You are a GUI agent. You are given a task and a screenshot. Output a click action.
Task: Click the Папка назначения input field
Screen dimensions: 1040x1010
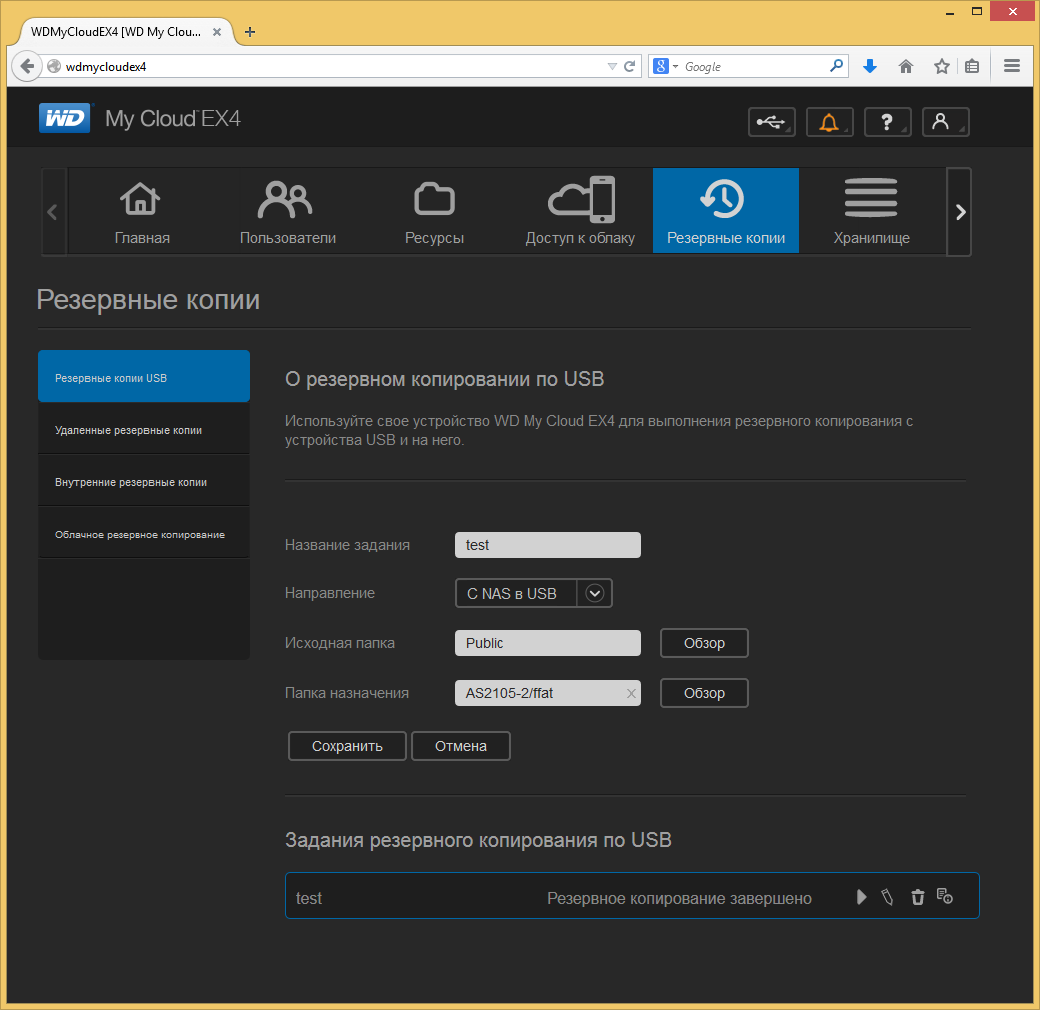(548, 693)
